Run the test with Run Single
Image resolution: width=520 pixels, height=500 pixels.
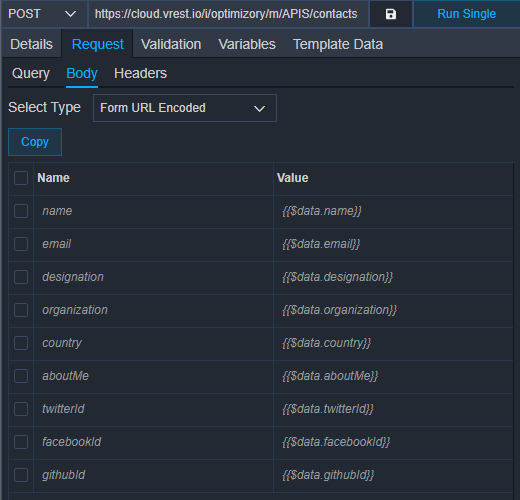click(466, 14)
